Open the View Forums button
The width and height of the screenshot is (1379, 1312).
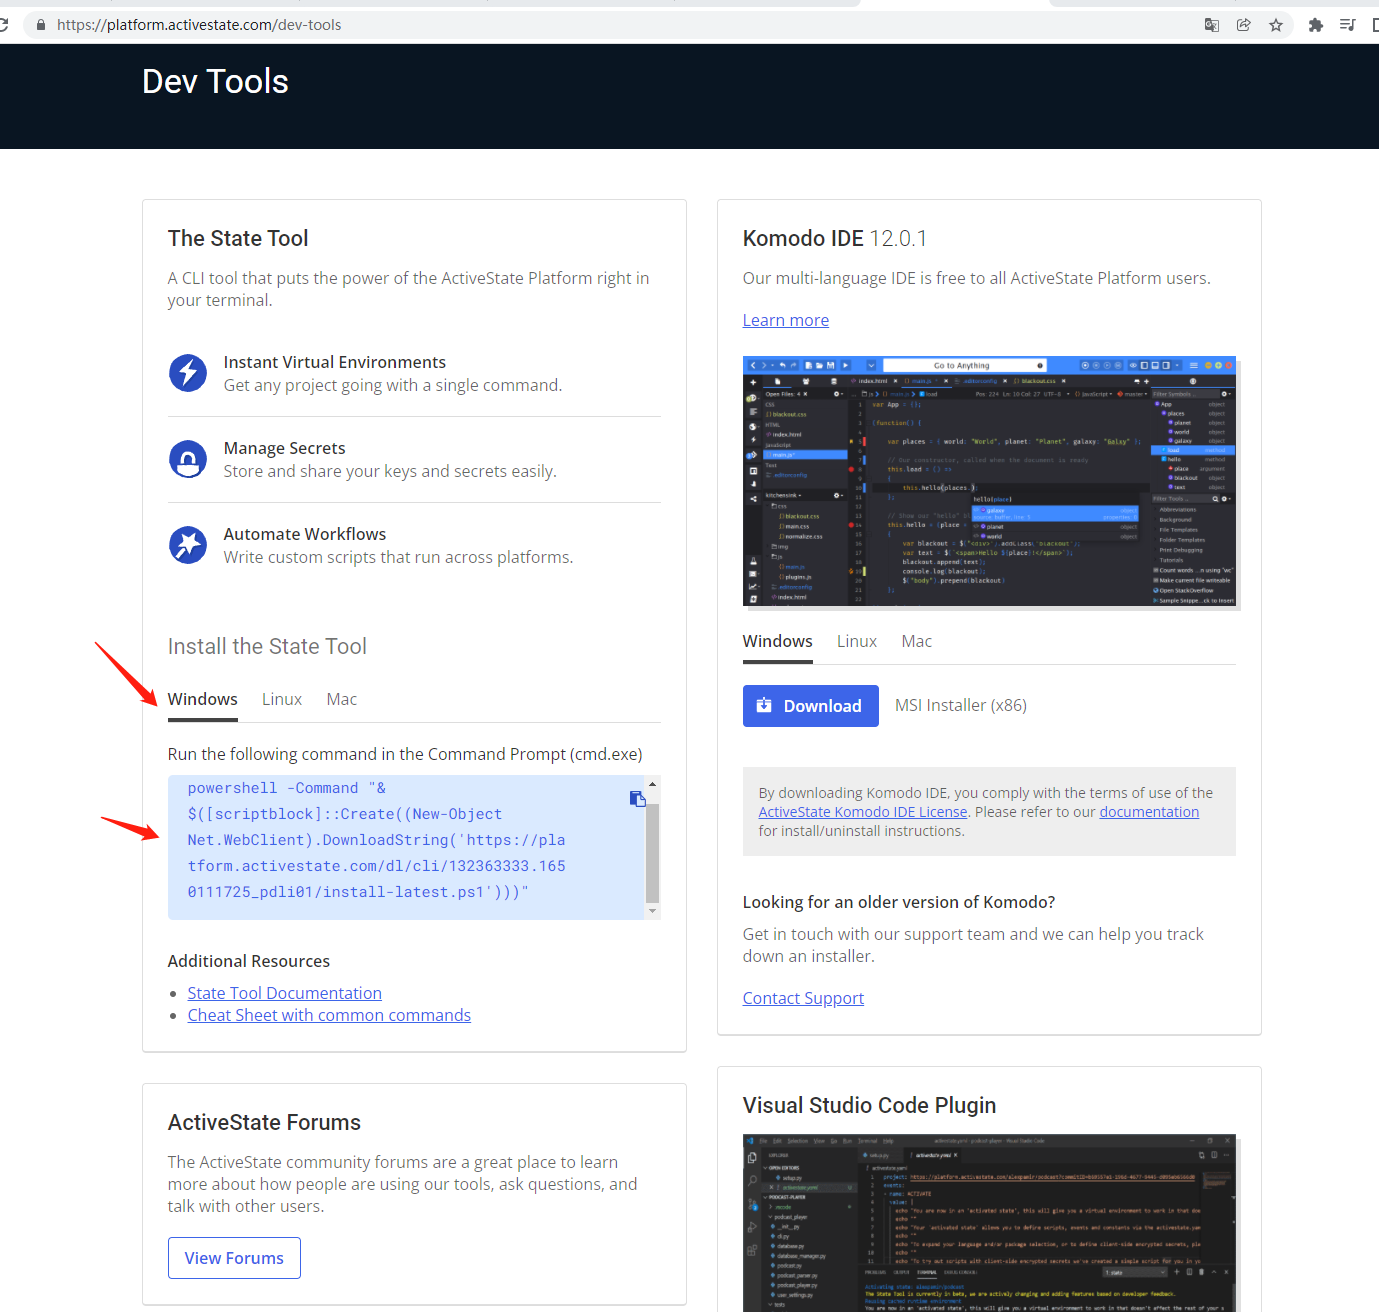(x=234, y=1258)
